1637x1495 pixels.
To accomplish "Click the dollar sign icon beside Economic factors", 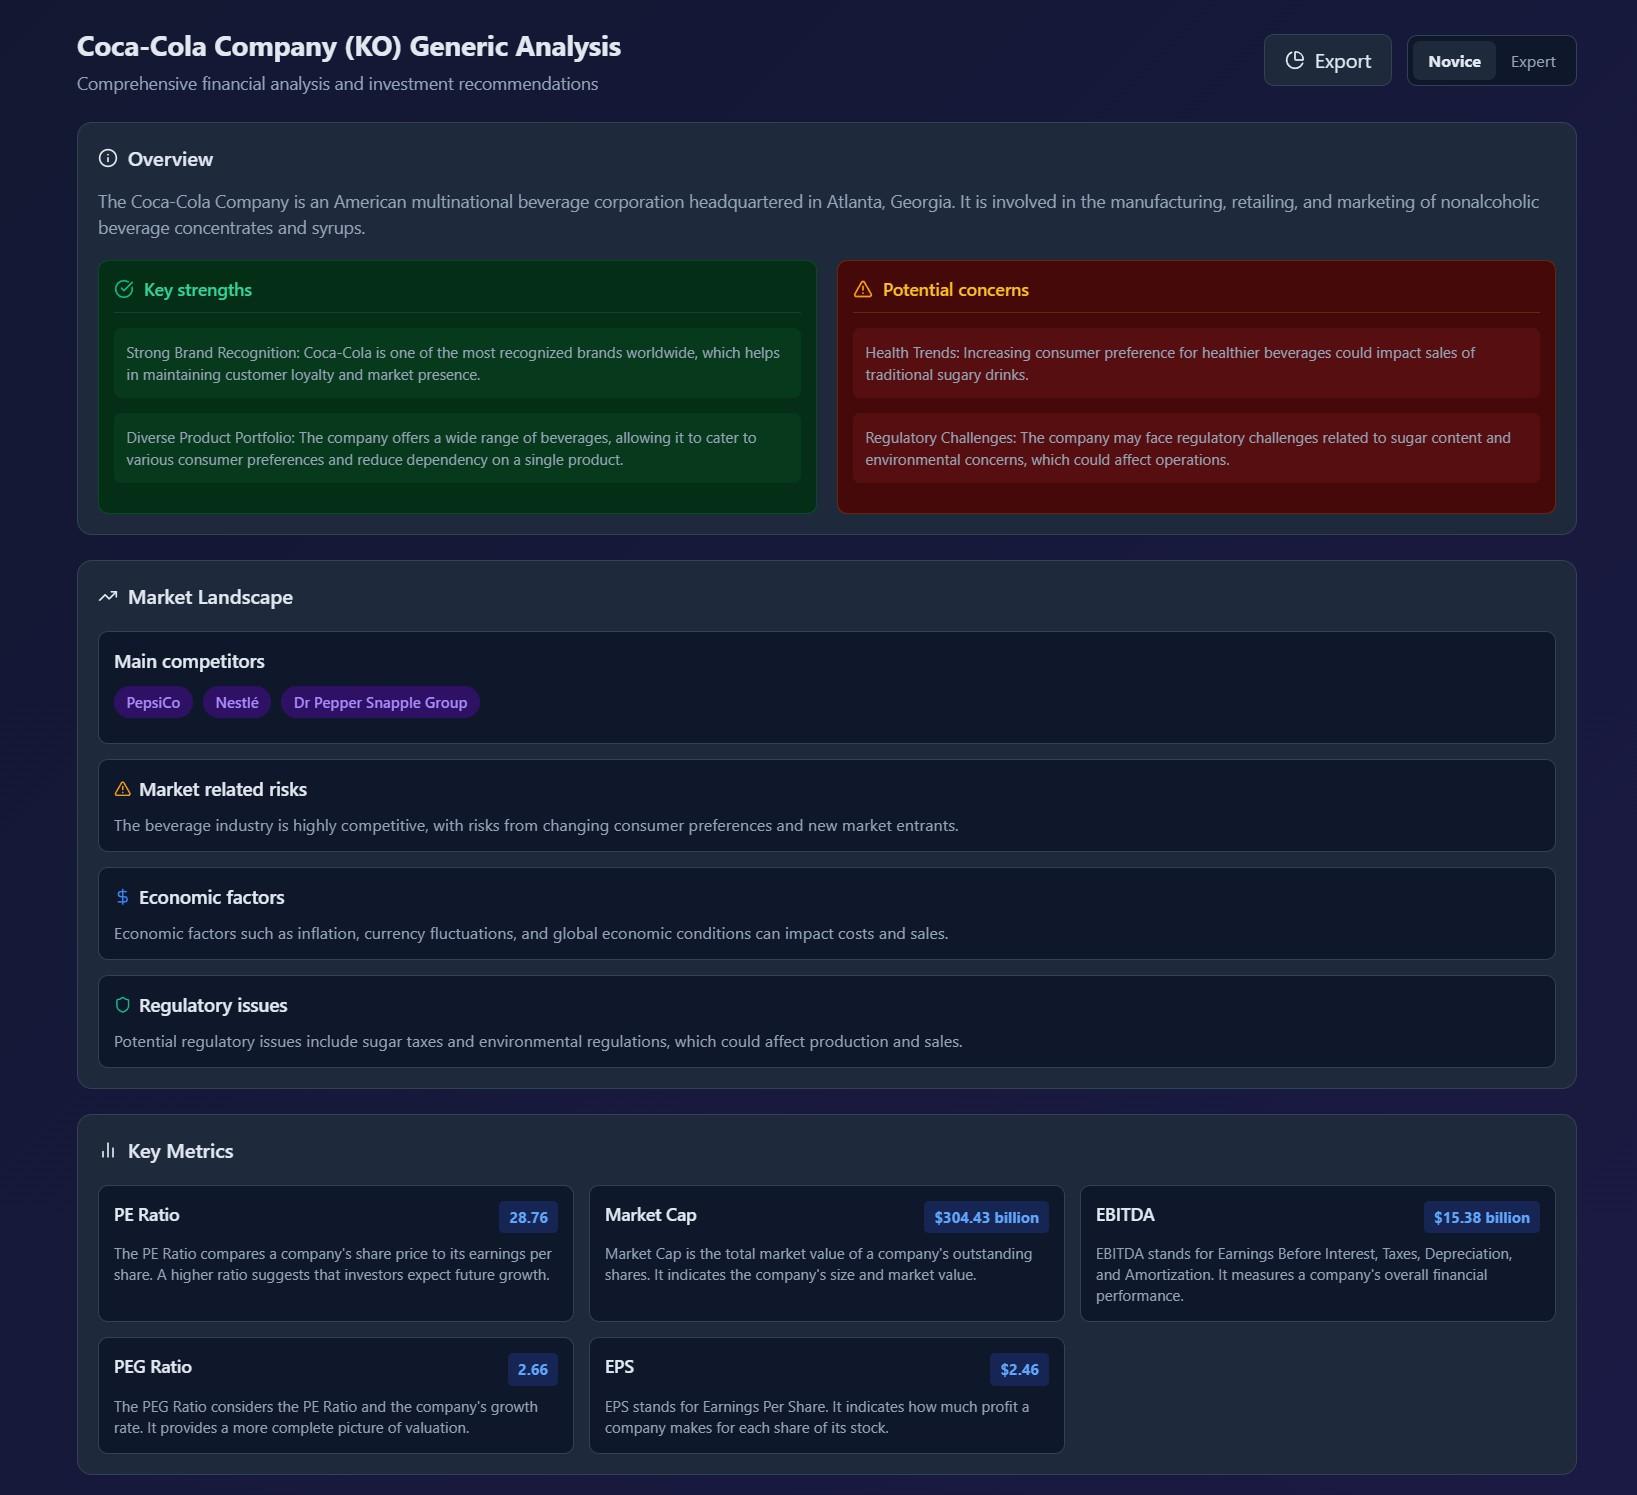I will tap(122, 897).
